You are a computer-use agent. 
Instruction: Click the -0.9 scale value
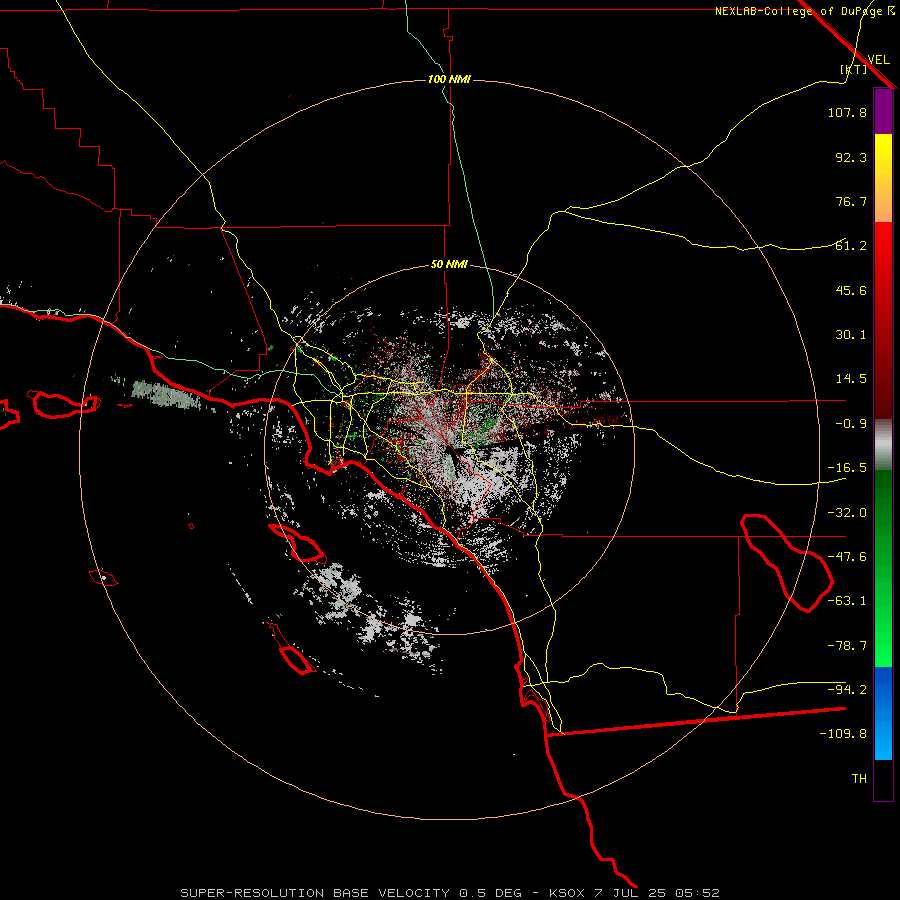851,424
